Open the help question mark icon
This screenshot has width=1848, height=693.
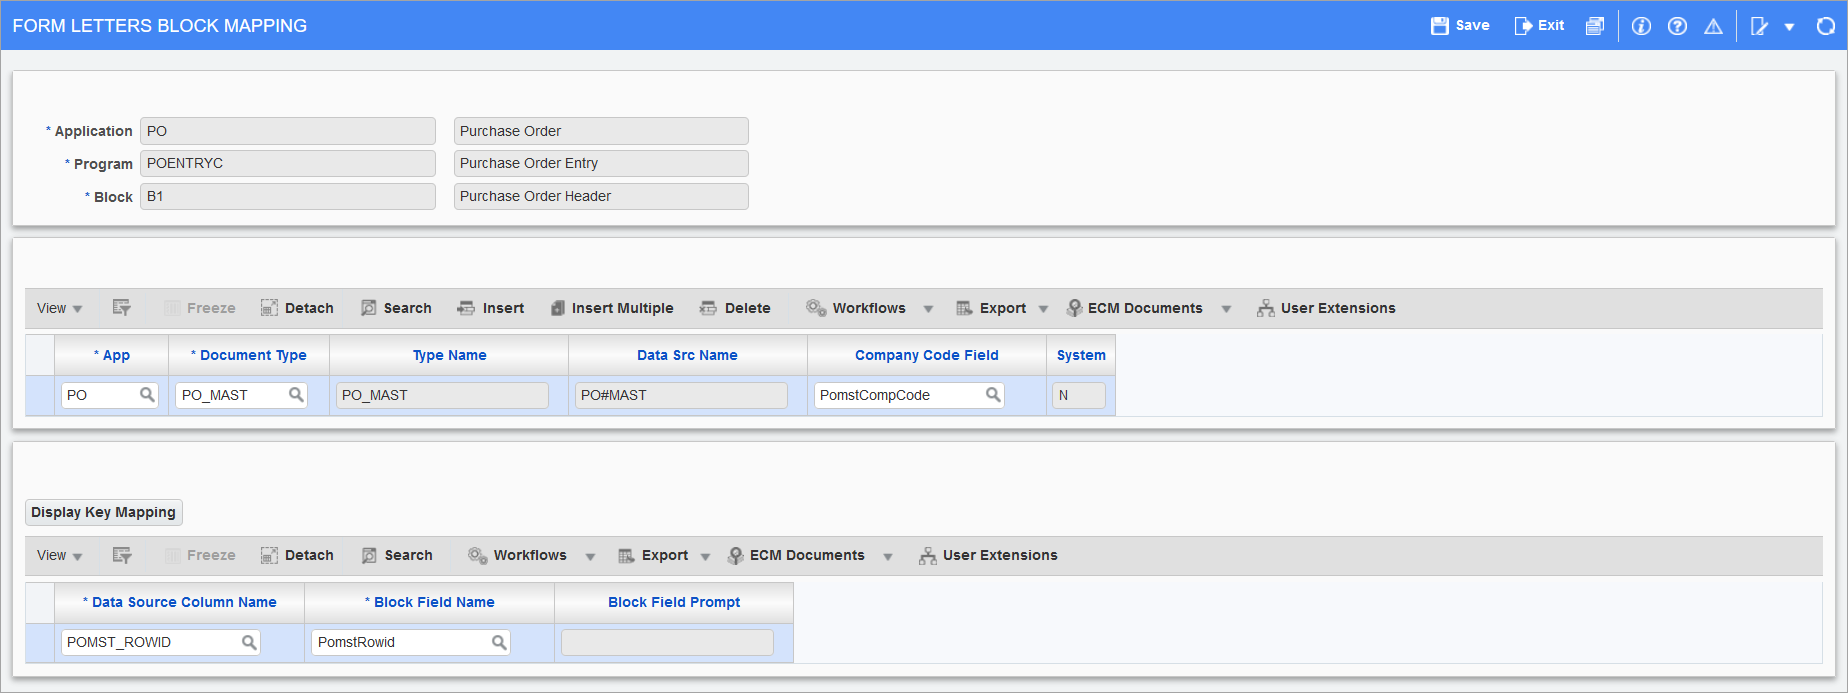pyautogui.click(x=1677, y=26)
